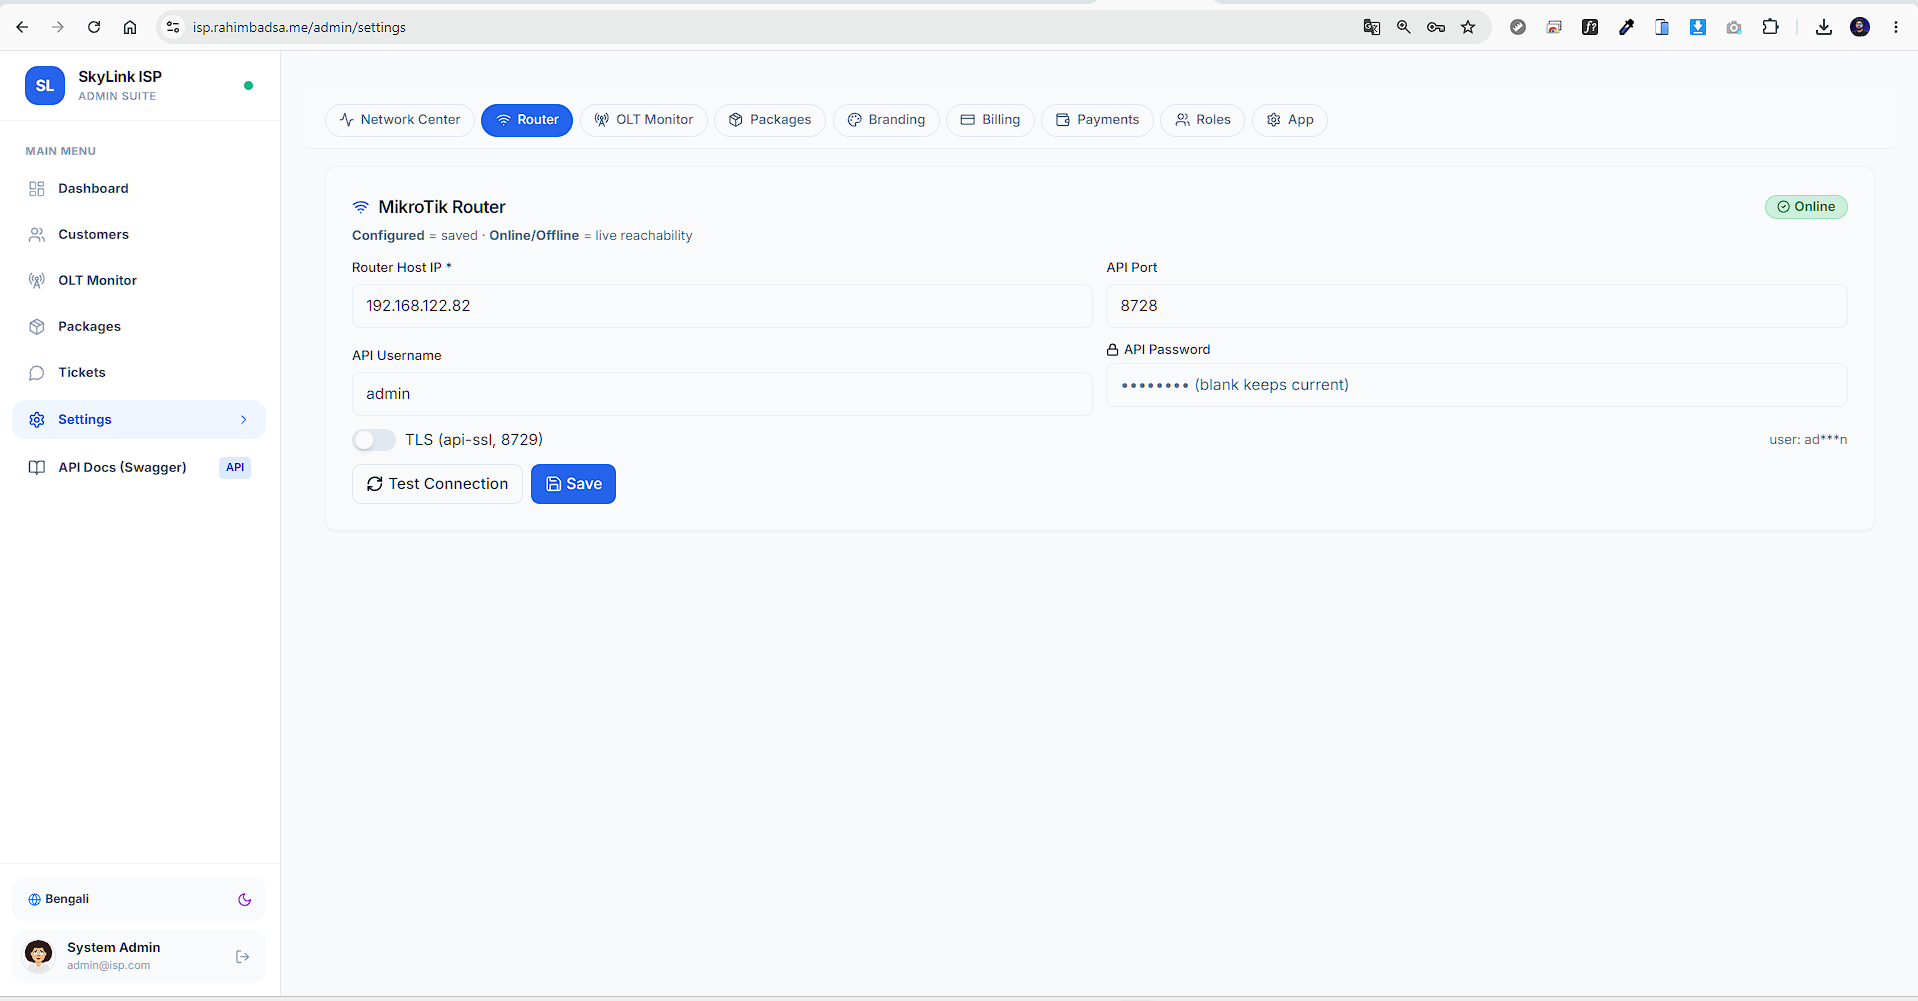The width and height of the screenshot is (1918, 1001).
Task: Open the Network Center tab
Action: [x=400, y=120]
